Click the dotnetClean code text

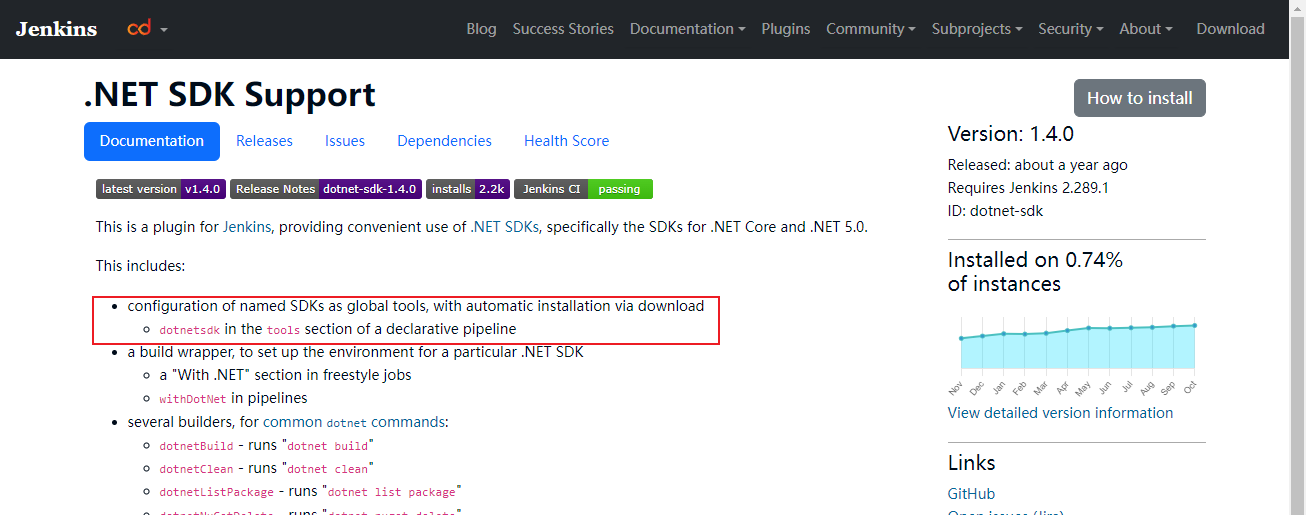click(196, 469)
